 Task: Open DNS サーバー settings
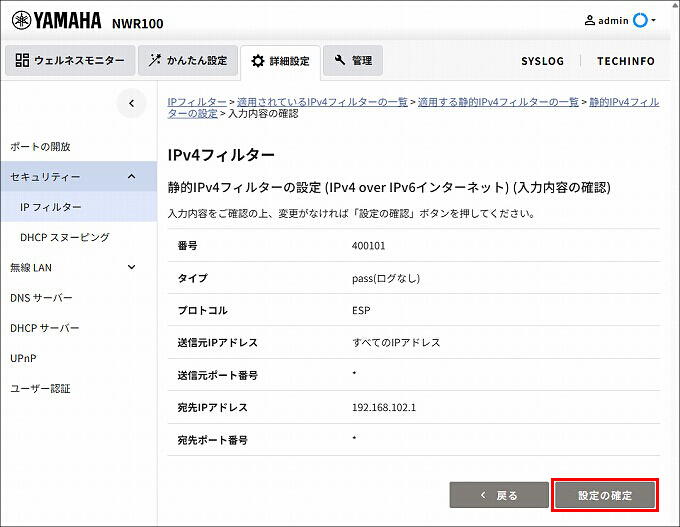coord(41,298)
